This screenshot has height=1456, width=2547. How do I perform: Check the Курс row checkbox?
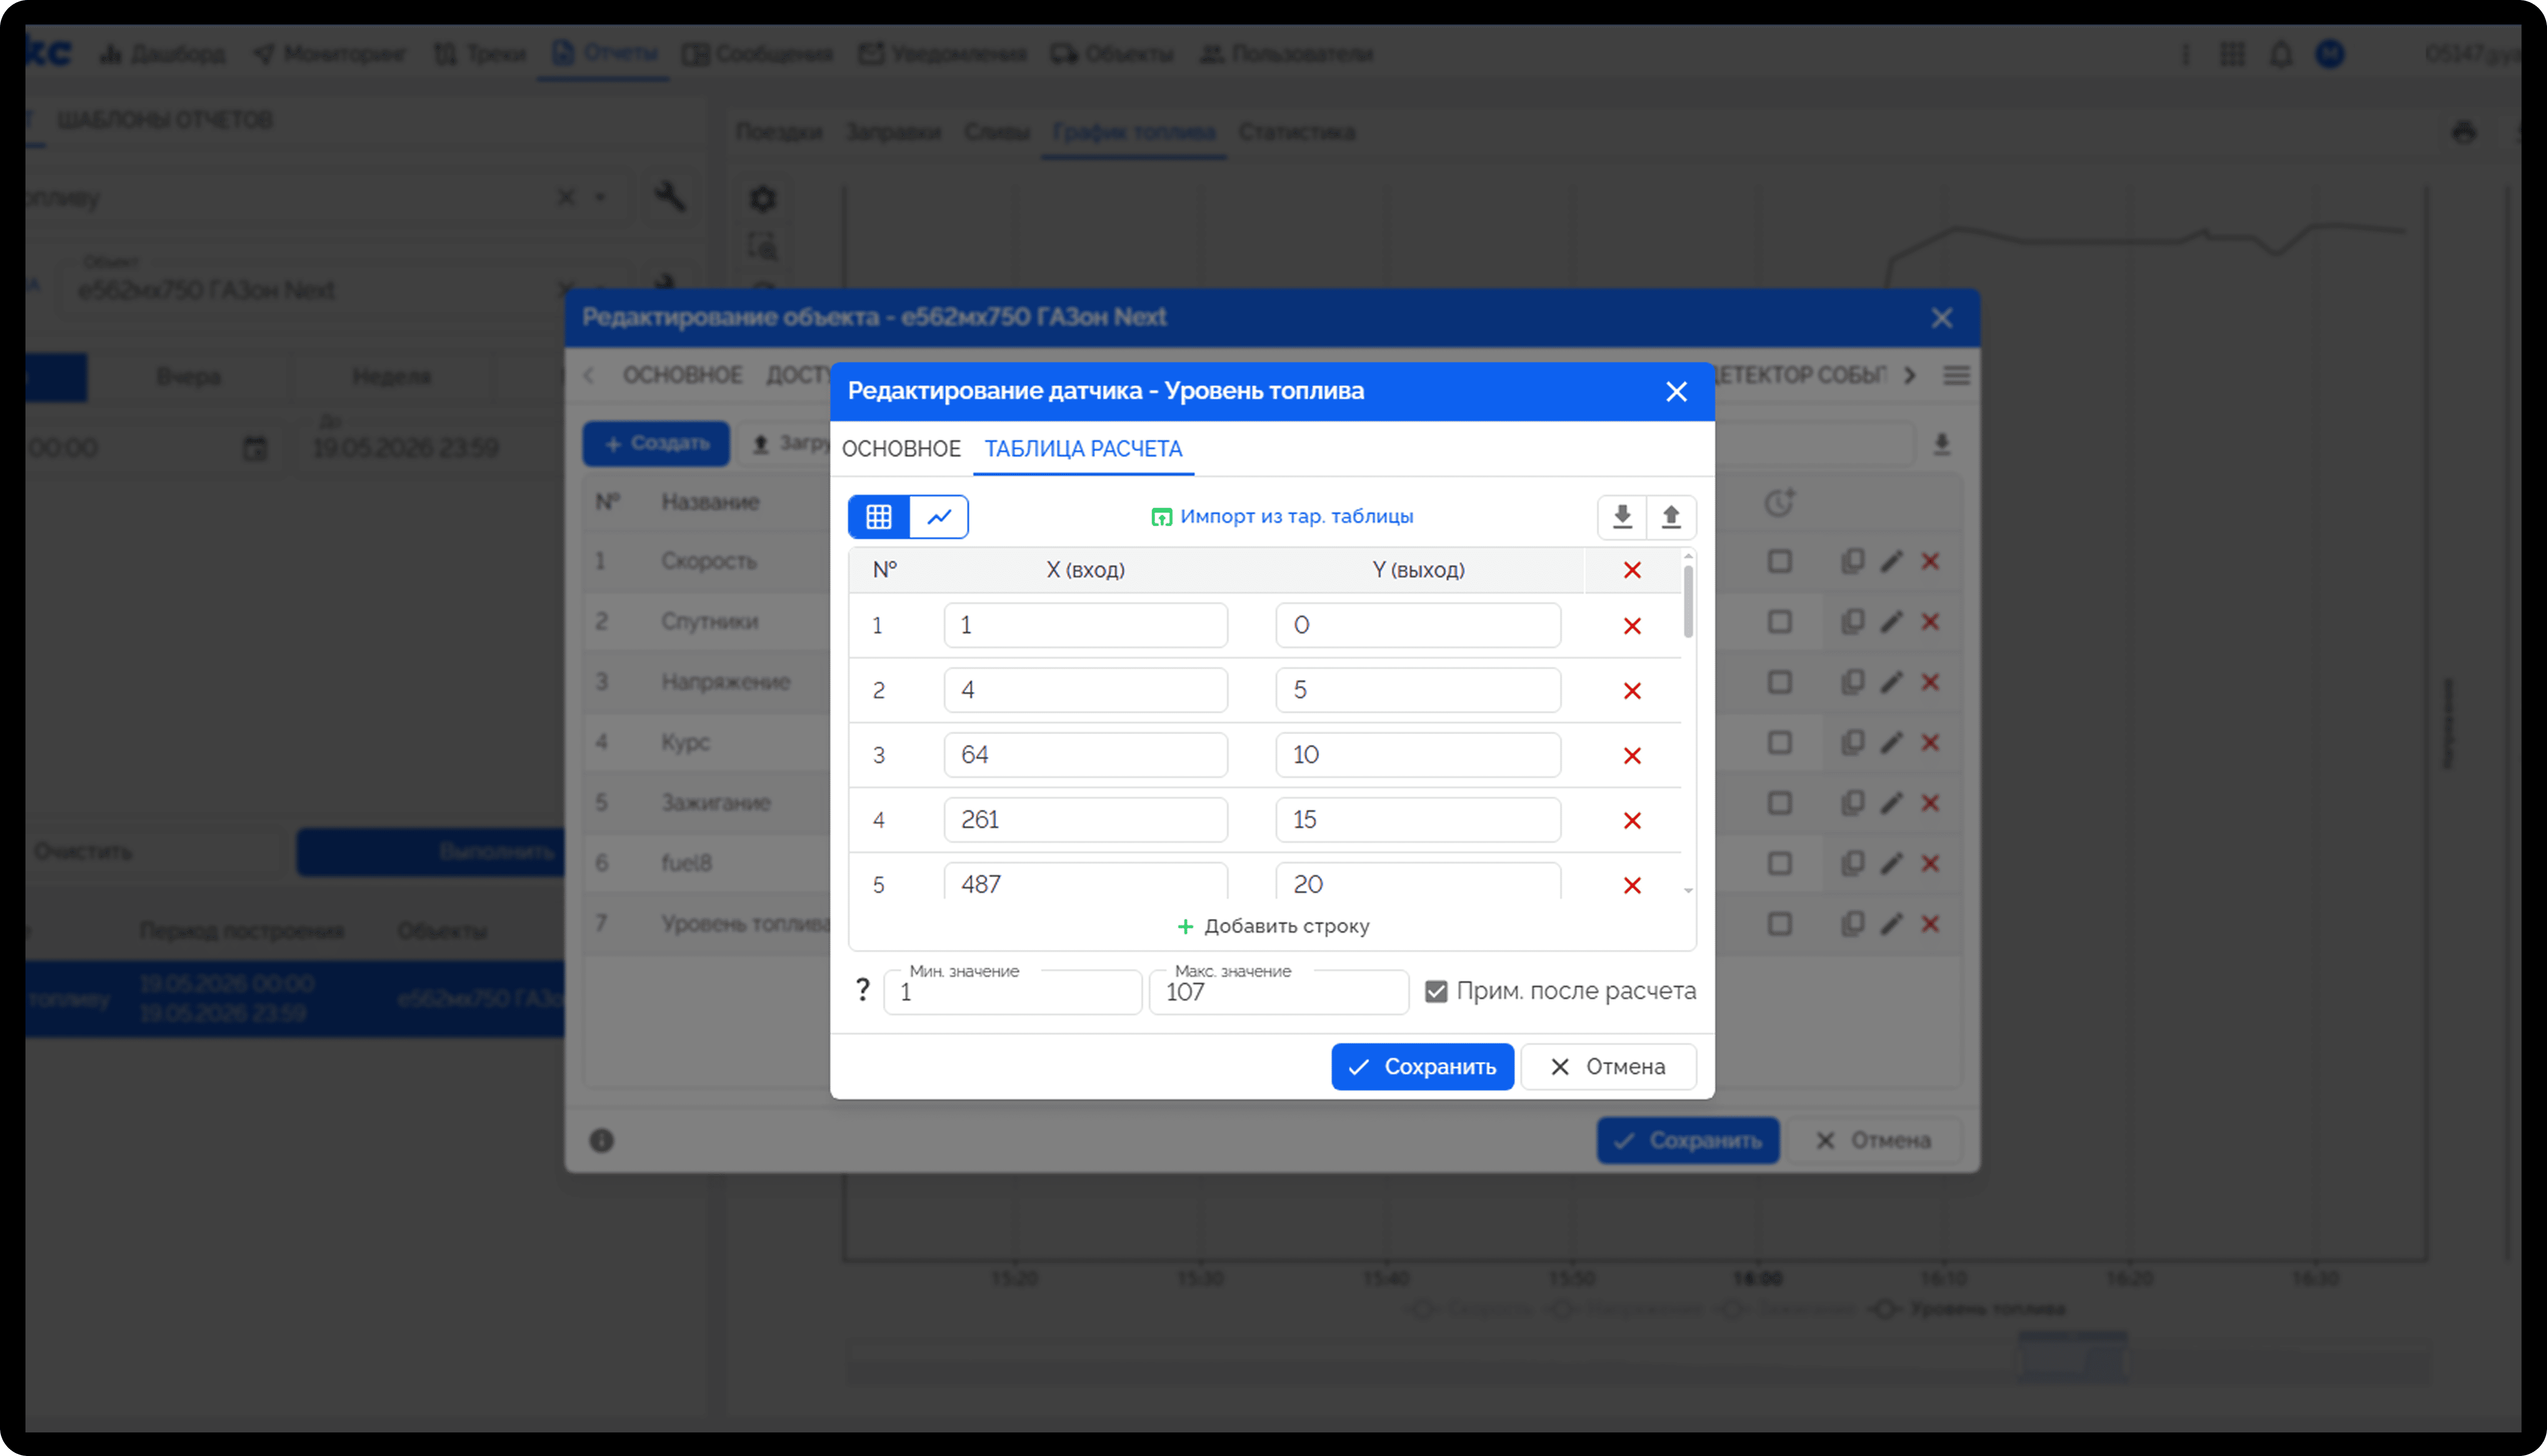point(1779,743)
